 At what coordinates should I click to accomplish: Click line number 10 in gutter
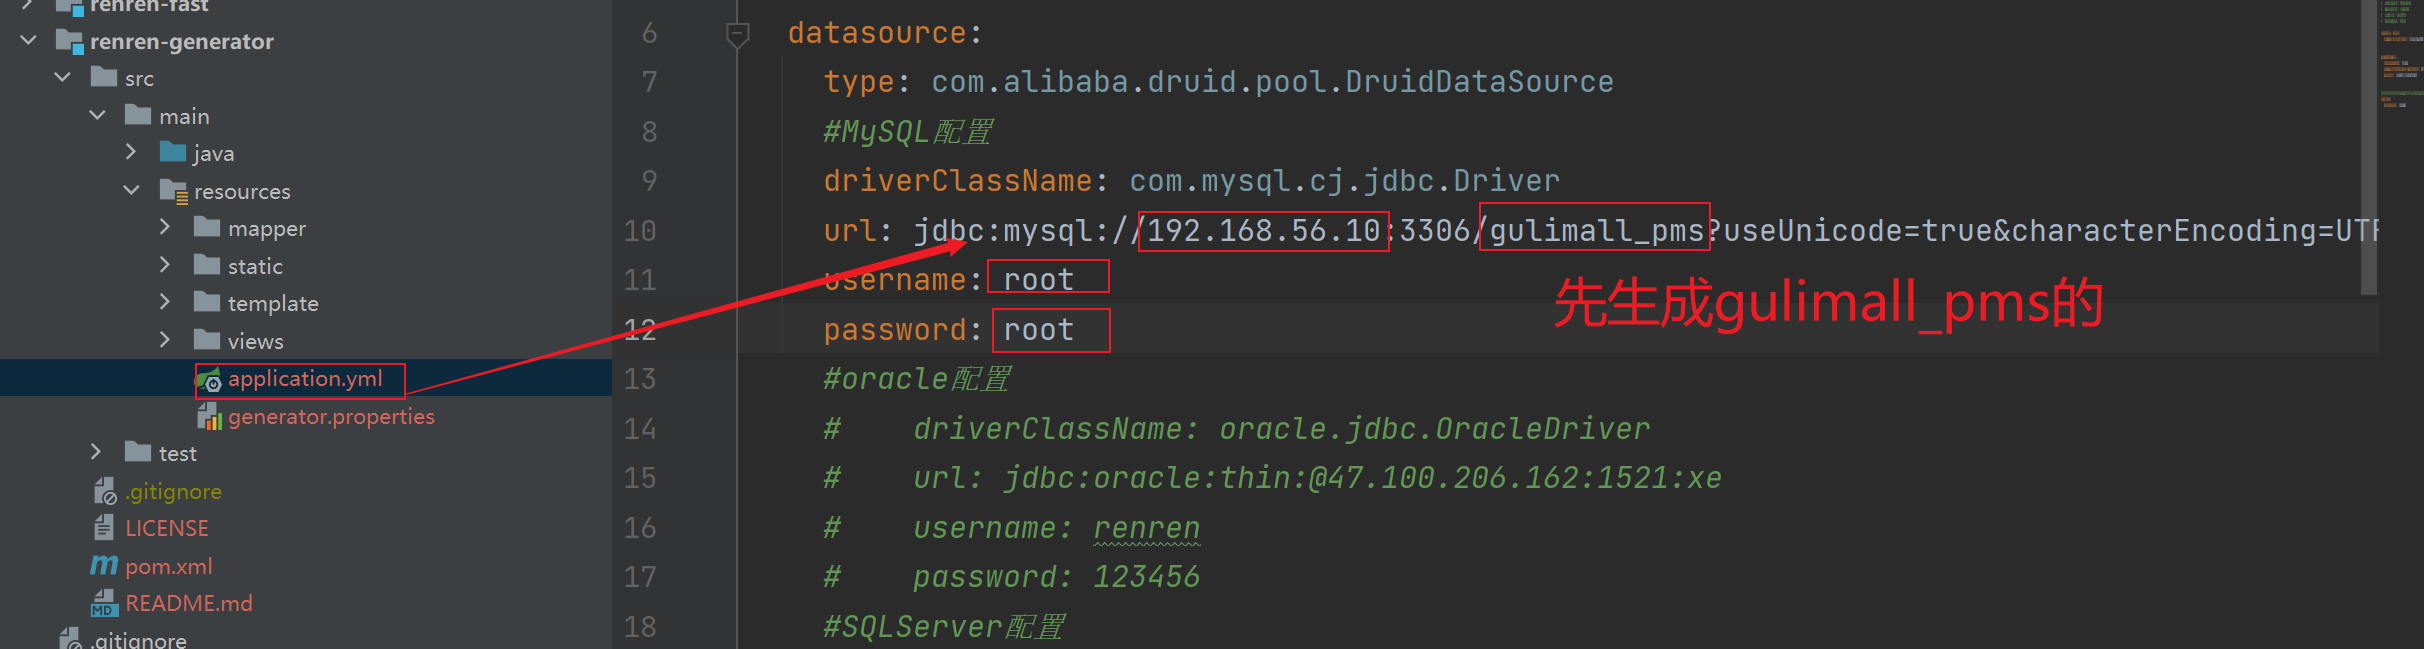point(640,231)
